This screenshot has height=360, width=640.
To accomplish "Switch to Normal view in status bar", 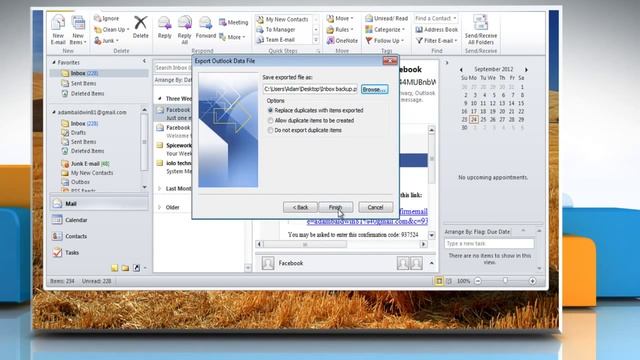I will tap(439, 281).
